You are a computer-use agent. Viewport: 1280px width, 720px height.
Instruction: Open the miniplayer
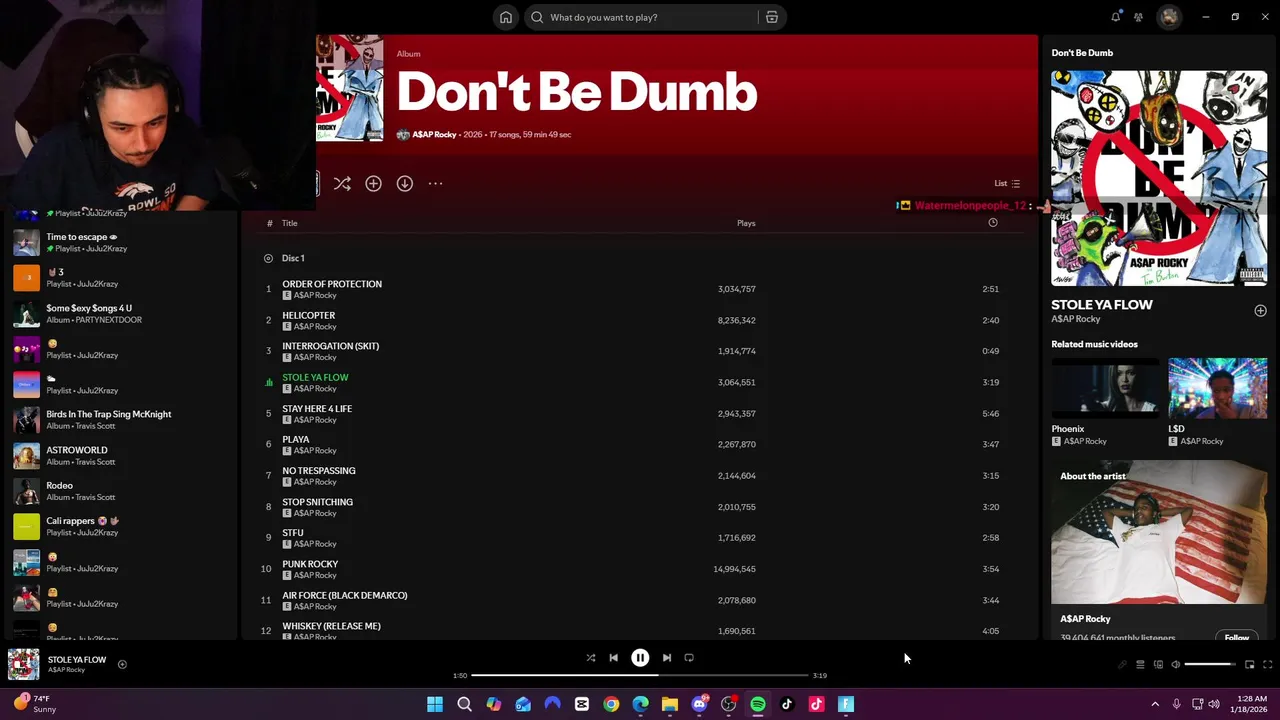[1249, 664]
